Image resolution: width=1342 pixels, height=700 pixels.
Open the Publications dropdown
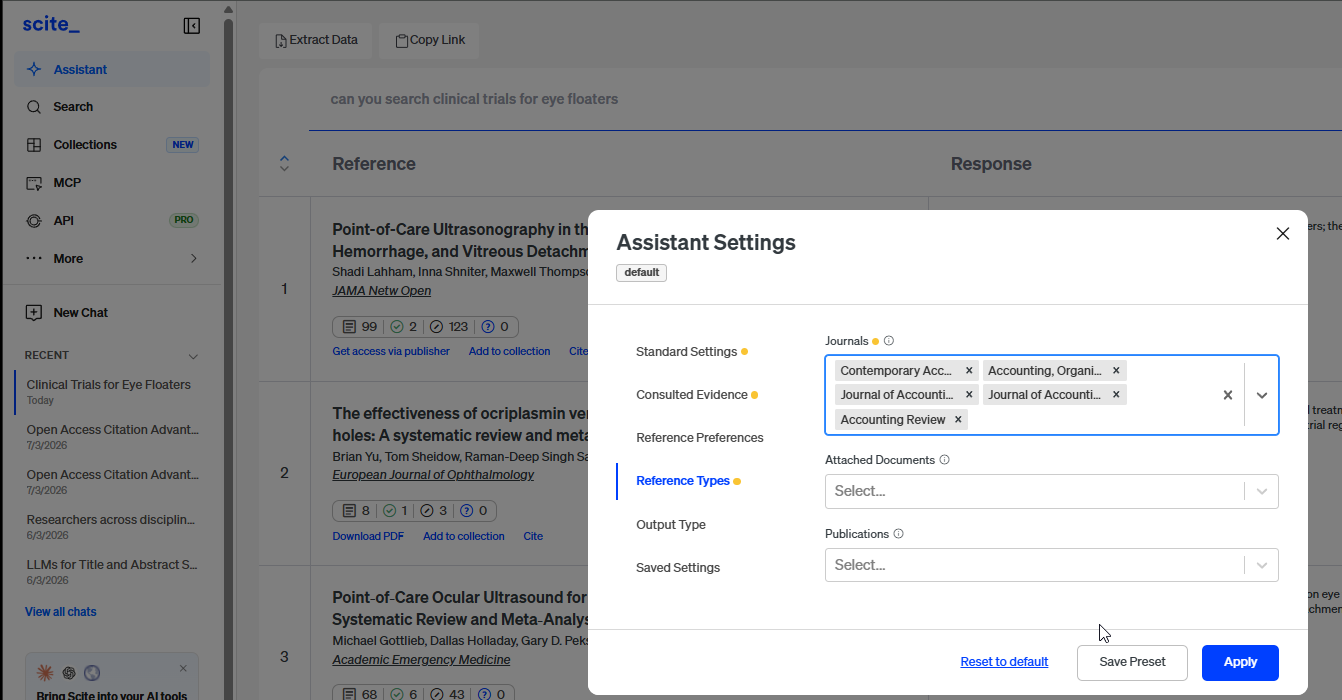pos(1051,565)
